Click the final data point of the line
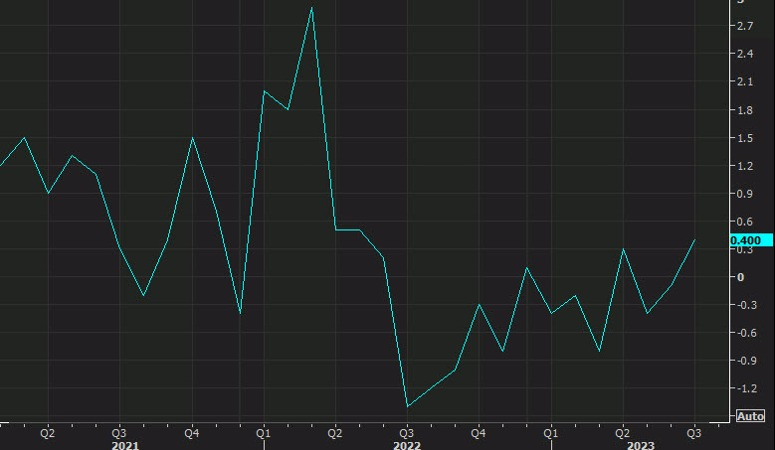775x450 pixels. click(x=696, y=240)
